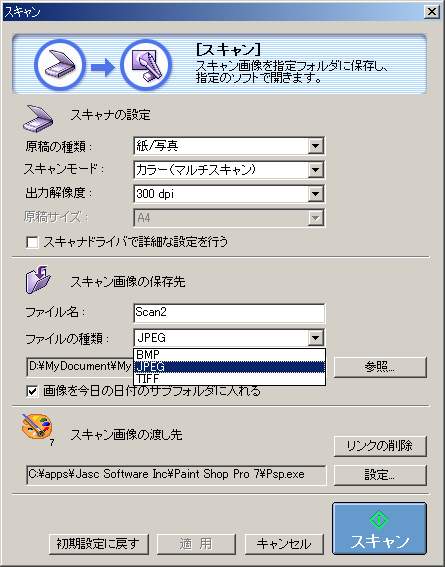Click the リンクの削除 button
The image size is (445, 567).
(x=380, y=446)
